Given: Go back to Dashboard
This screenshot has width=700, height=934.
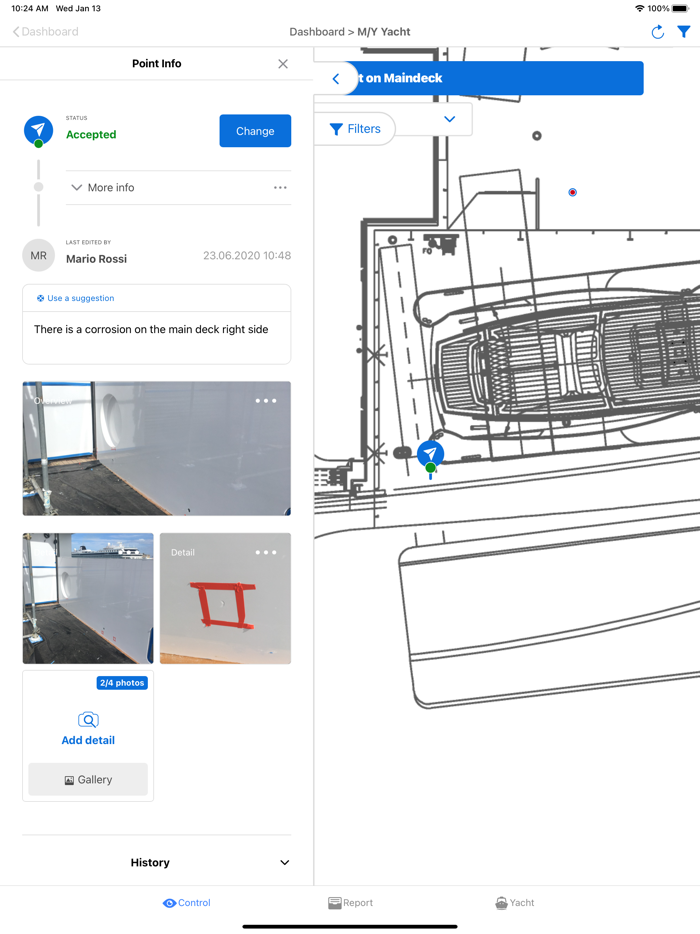Looking at the screenshot, I should click(x=45, y=32).
